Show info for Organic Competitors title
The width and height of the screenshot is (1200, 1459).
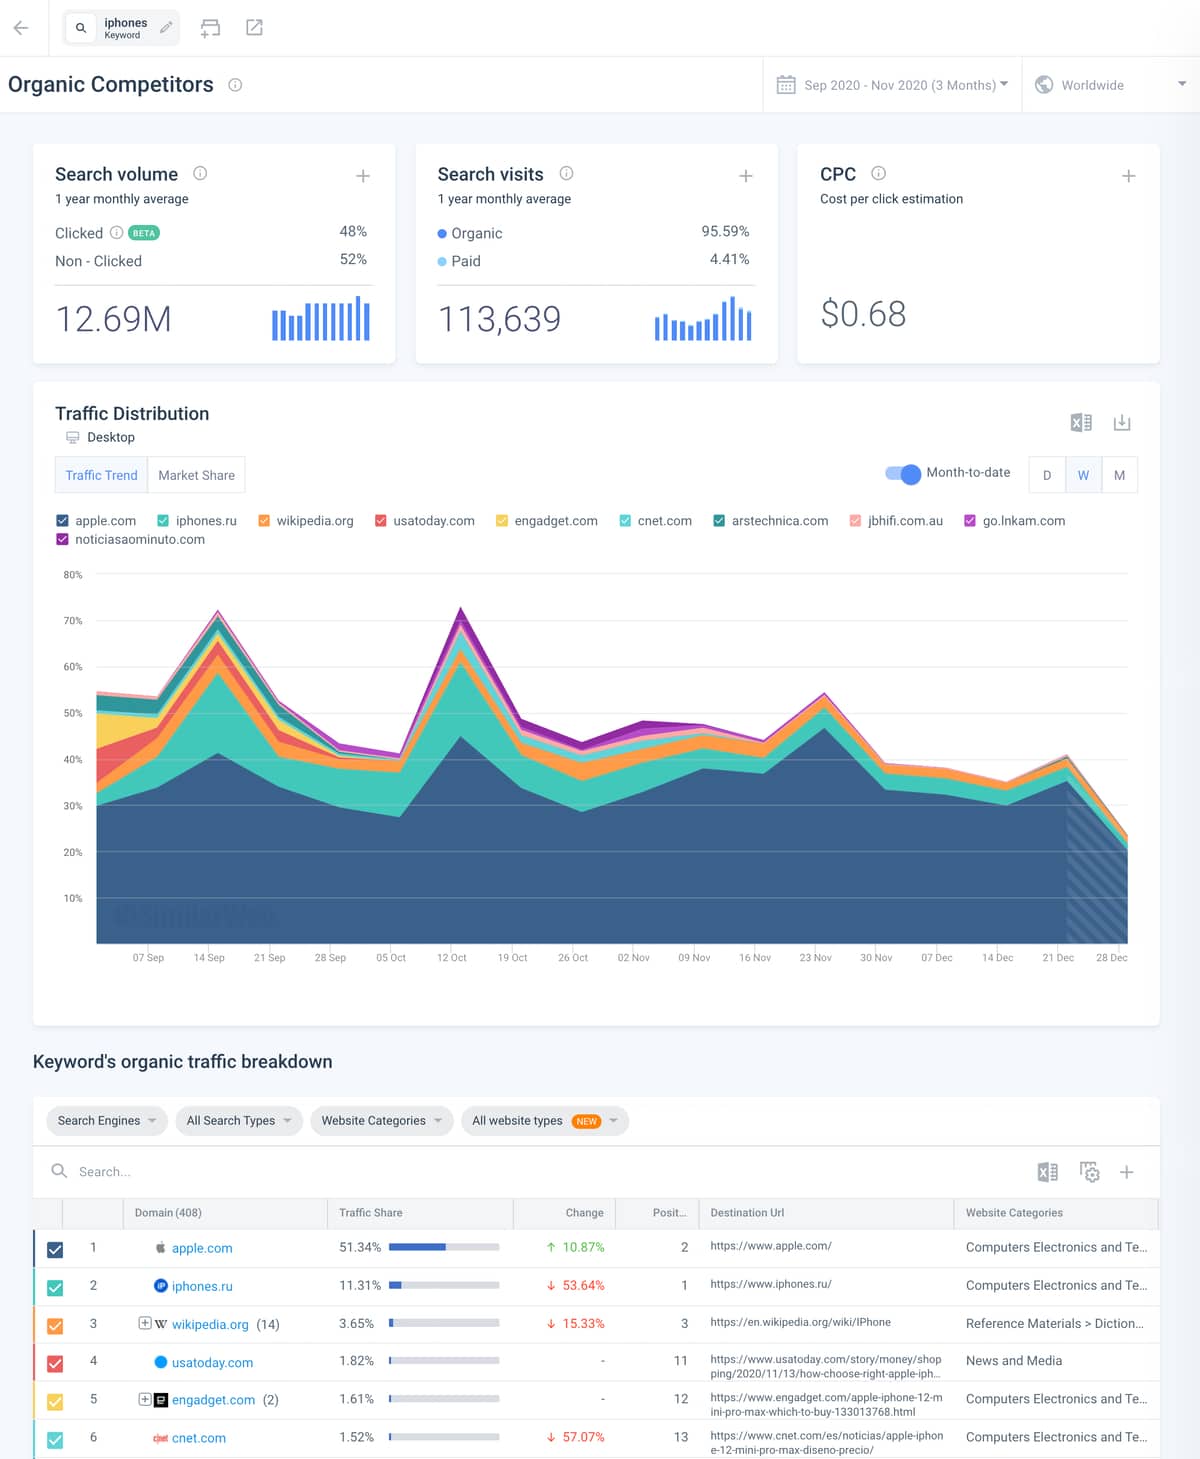[x=235, y=85]
